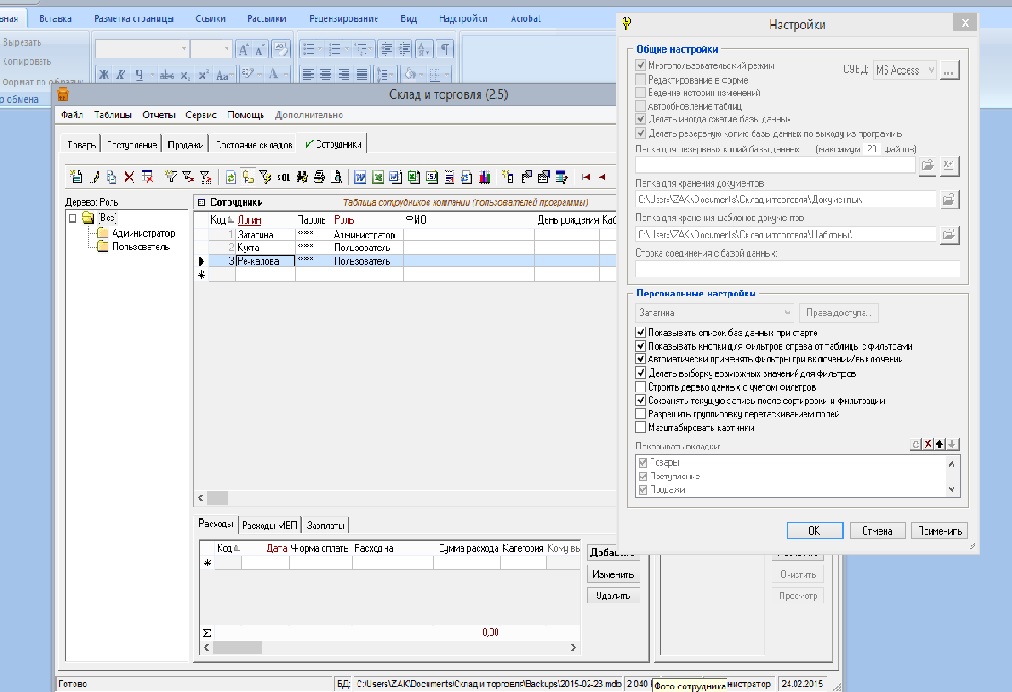The image size is (1012, 692).
Task: Click the red first-record navigation arrow
Action: (586, 177)
